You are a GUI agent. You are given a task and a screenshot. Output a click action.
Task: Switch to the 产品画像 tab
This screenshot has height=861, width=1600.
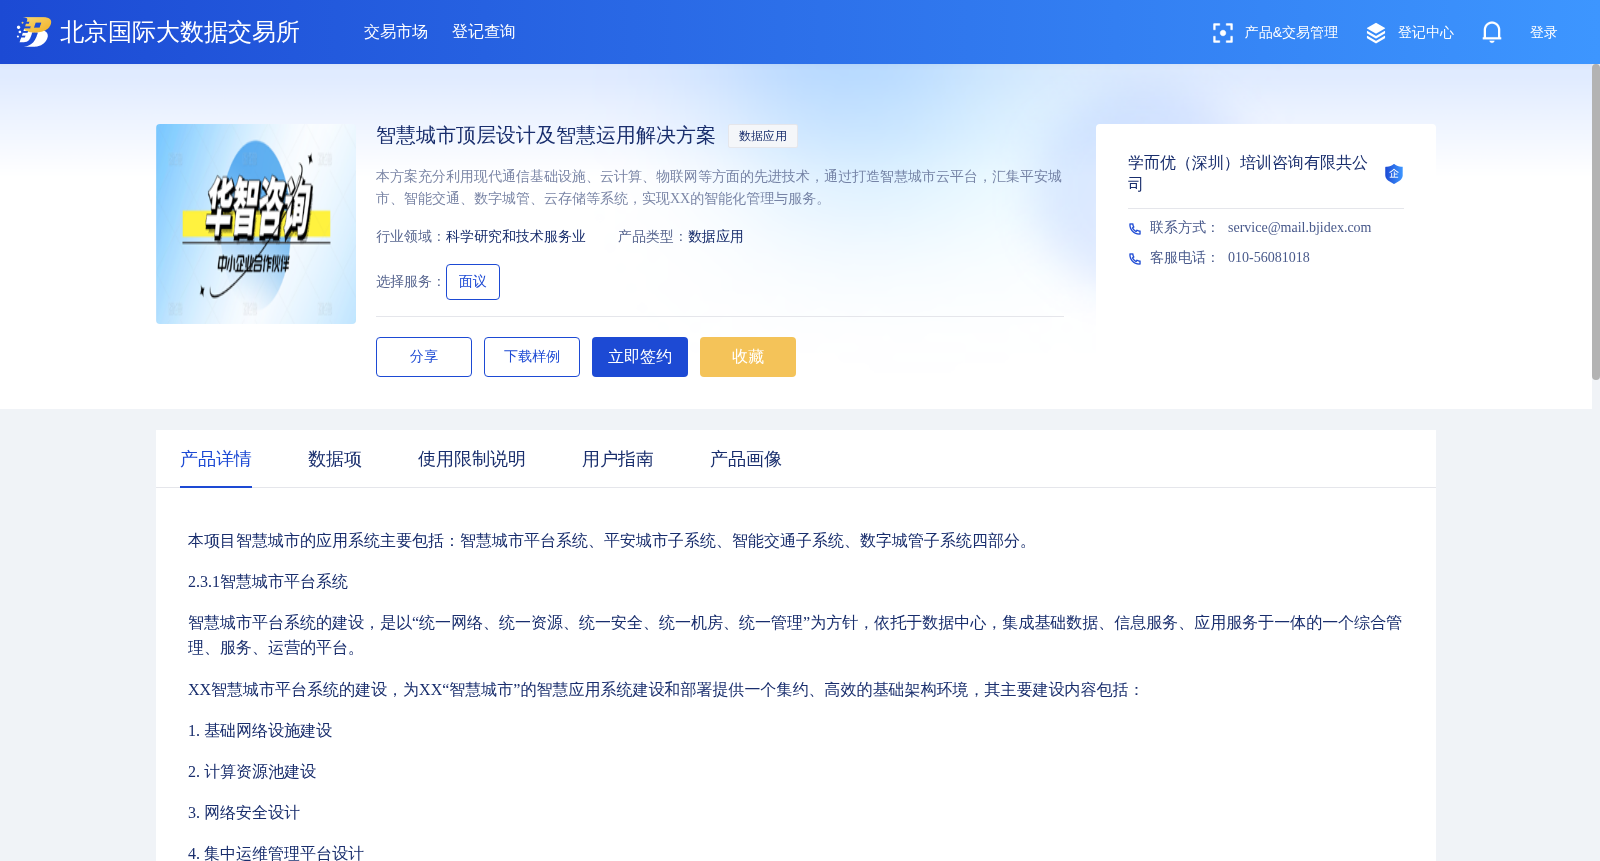(746, 459)
